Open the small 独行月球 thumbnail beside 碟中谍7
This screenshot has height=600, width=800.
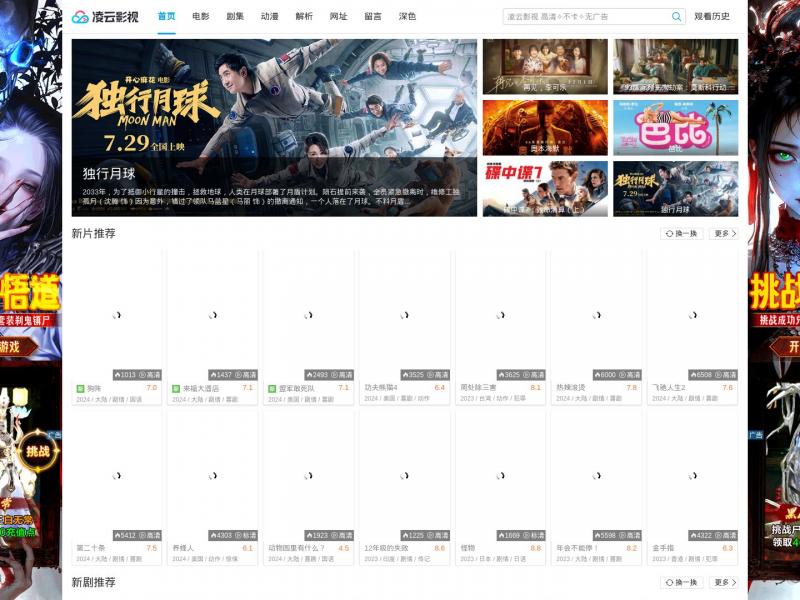[676, 189]
